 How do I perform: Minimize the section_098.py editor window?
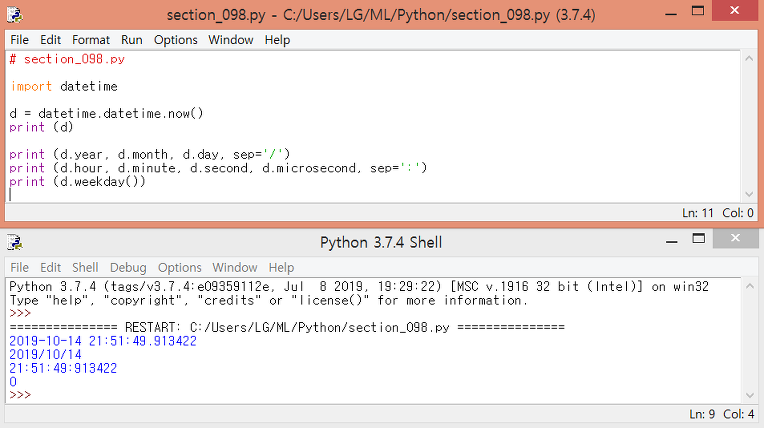671,13
